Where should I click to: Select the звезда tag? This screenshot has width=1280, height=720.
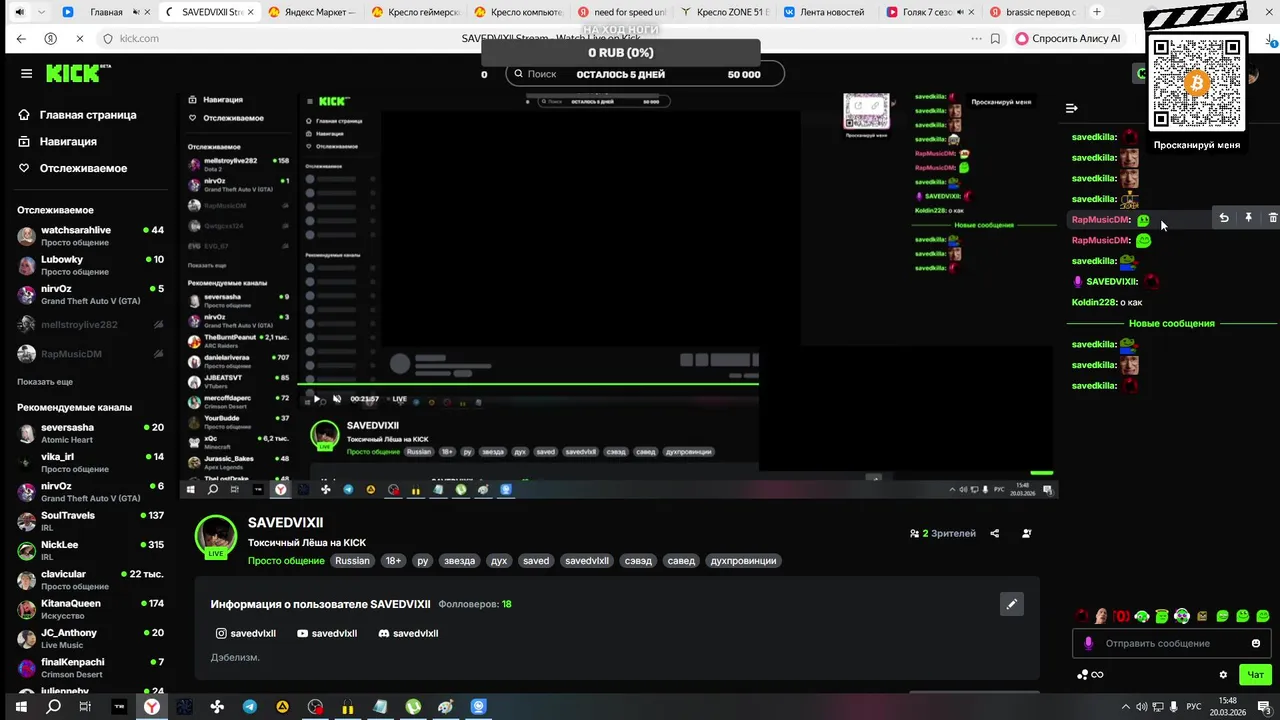click(x=459, y=561)
